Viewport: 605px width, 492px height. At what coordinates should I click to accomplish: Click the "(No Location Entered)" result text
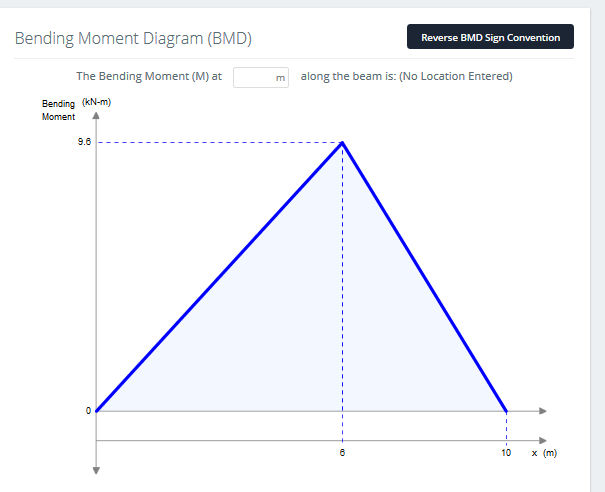click(455, 76)
